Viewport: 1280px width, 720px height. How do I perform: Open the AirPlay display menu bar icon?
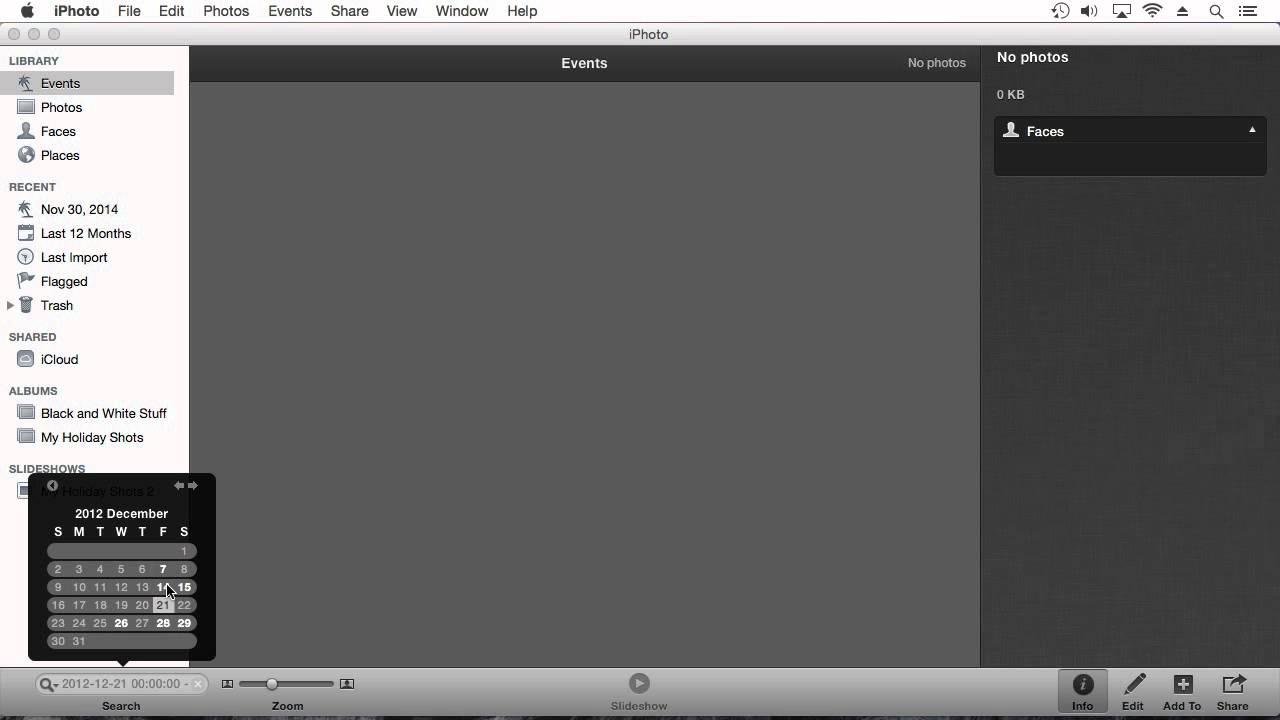point(1121,11)
